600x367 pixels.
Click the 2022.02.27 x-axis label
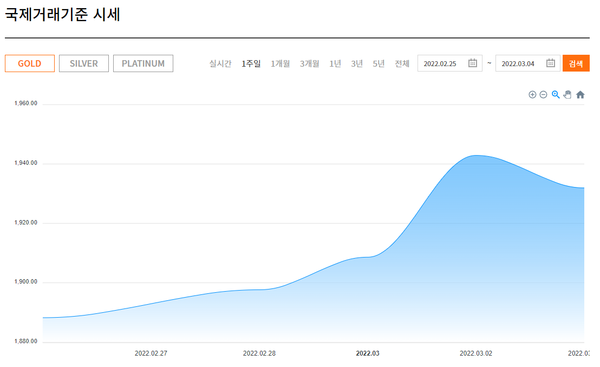click(x=151, y=353)
